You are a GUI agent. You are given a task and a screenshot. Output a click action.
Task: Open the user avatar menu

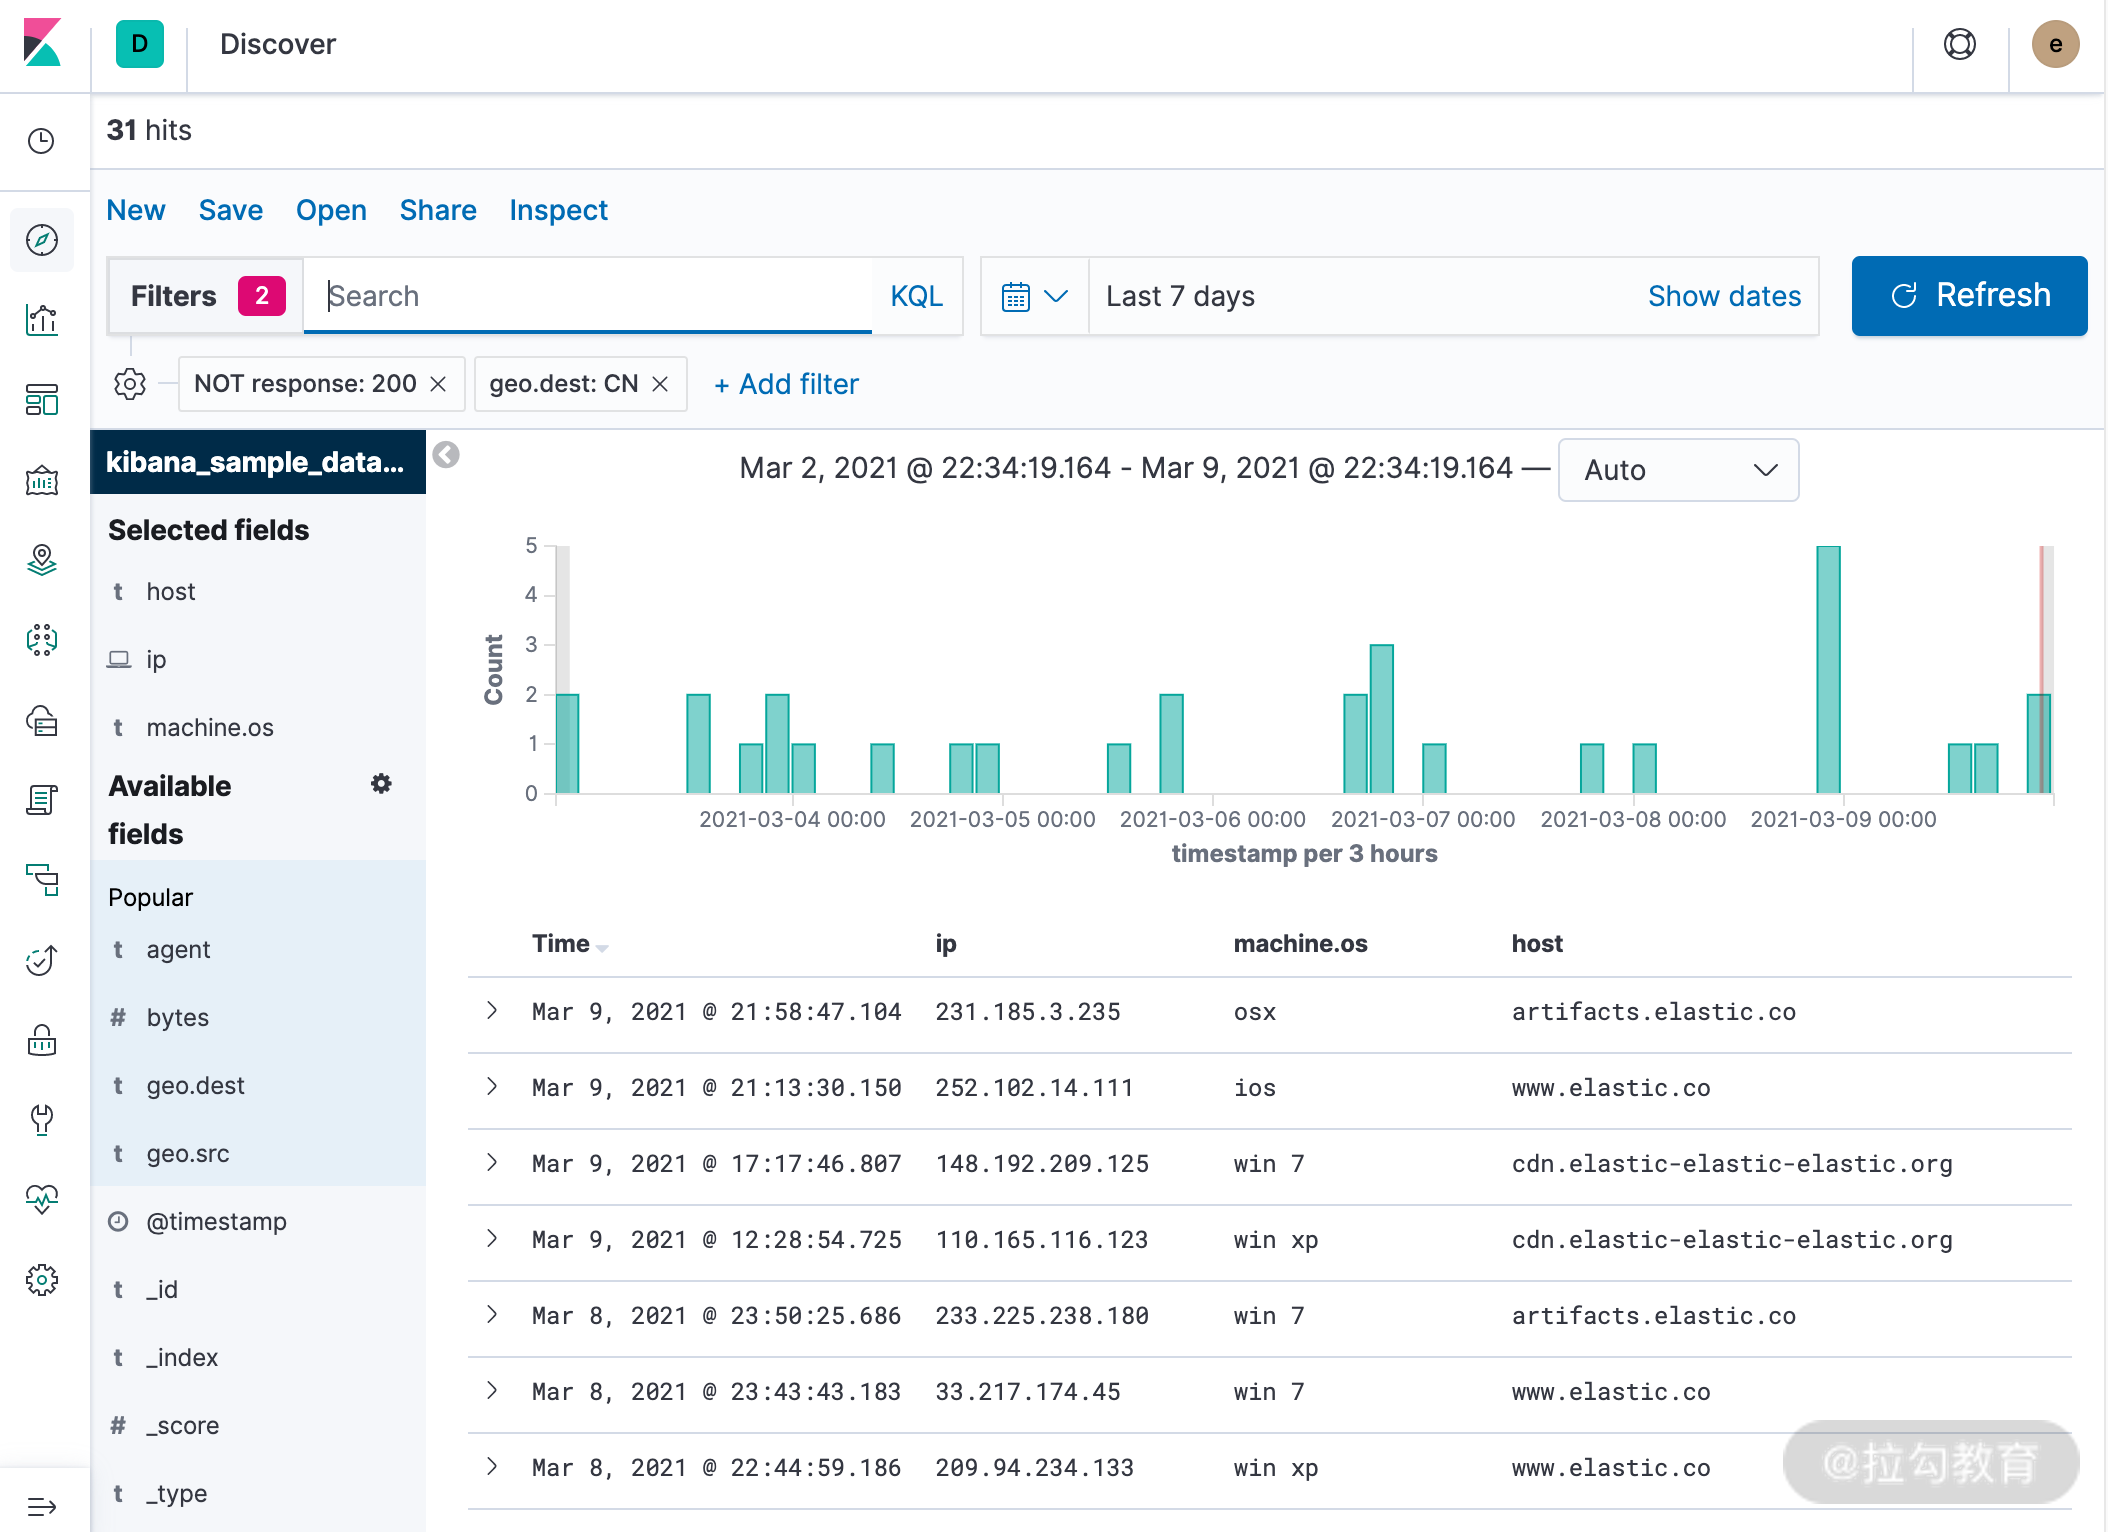click(x=2055, y=44)
